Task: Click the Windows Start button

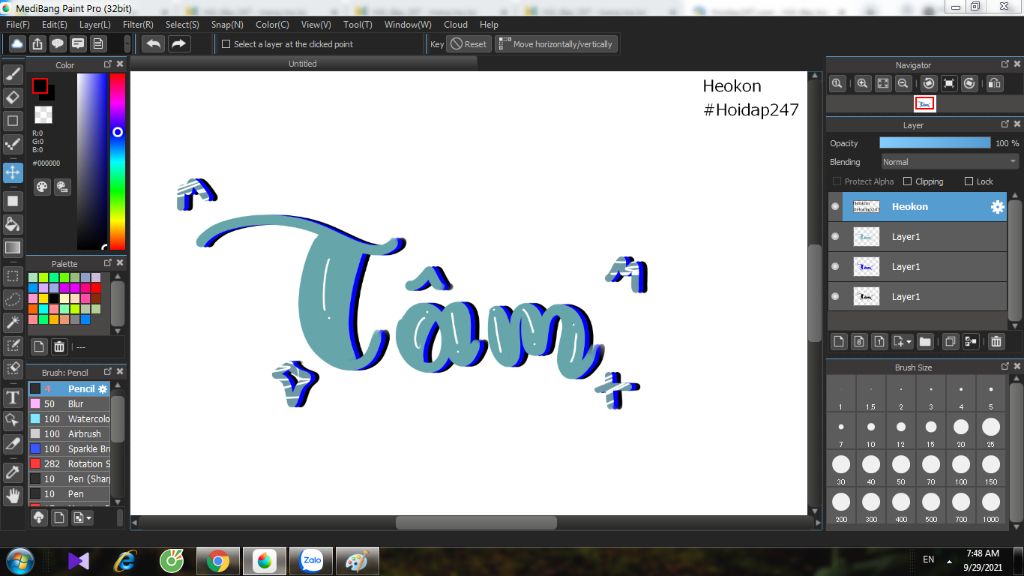Action: pyautogui.click(x=19, y=561)
